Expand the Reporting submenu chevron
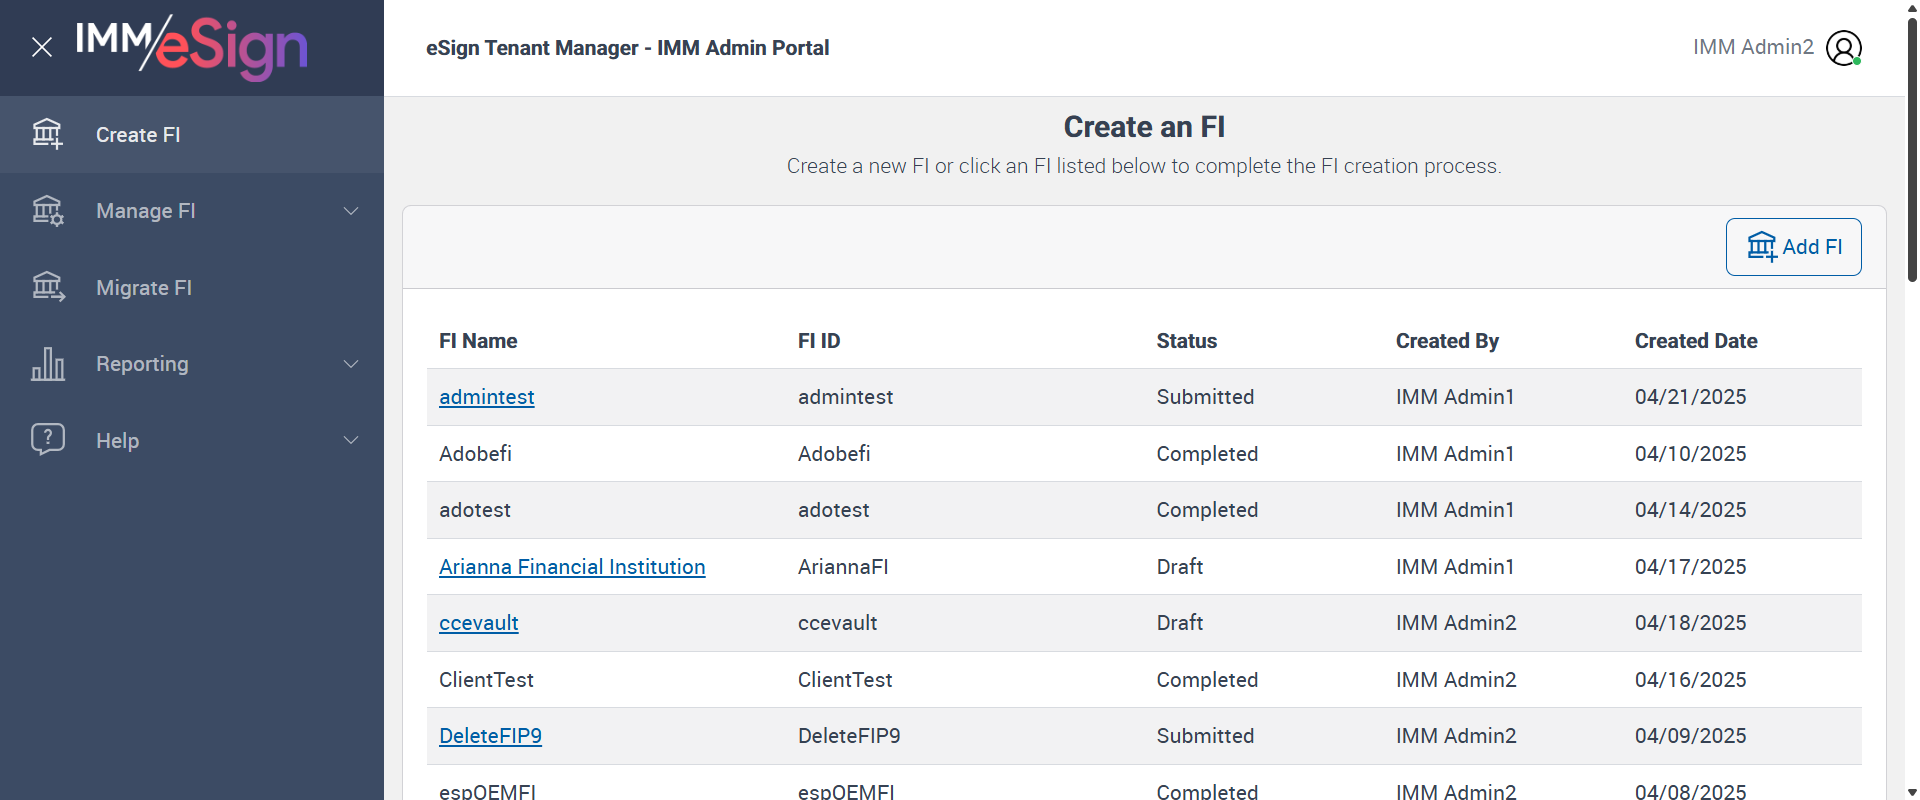 coord(351,364)
